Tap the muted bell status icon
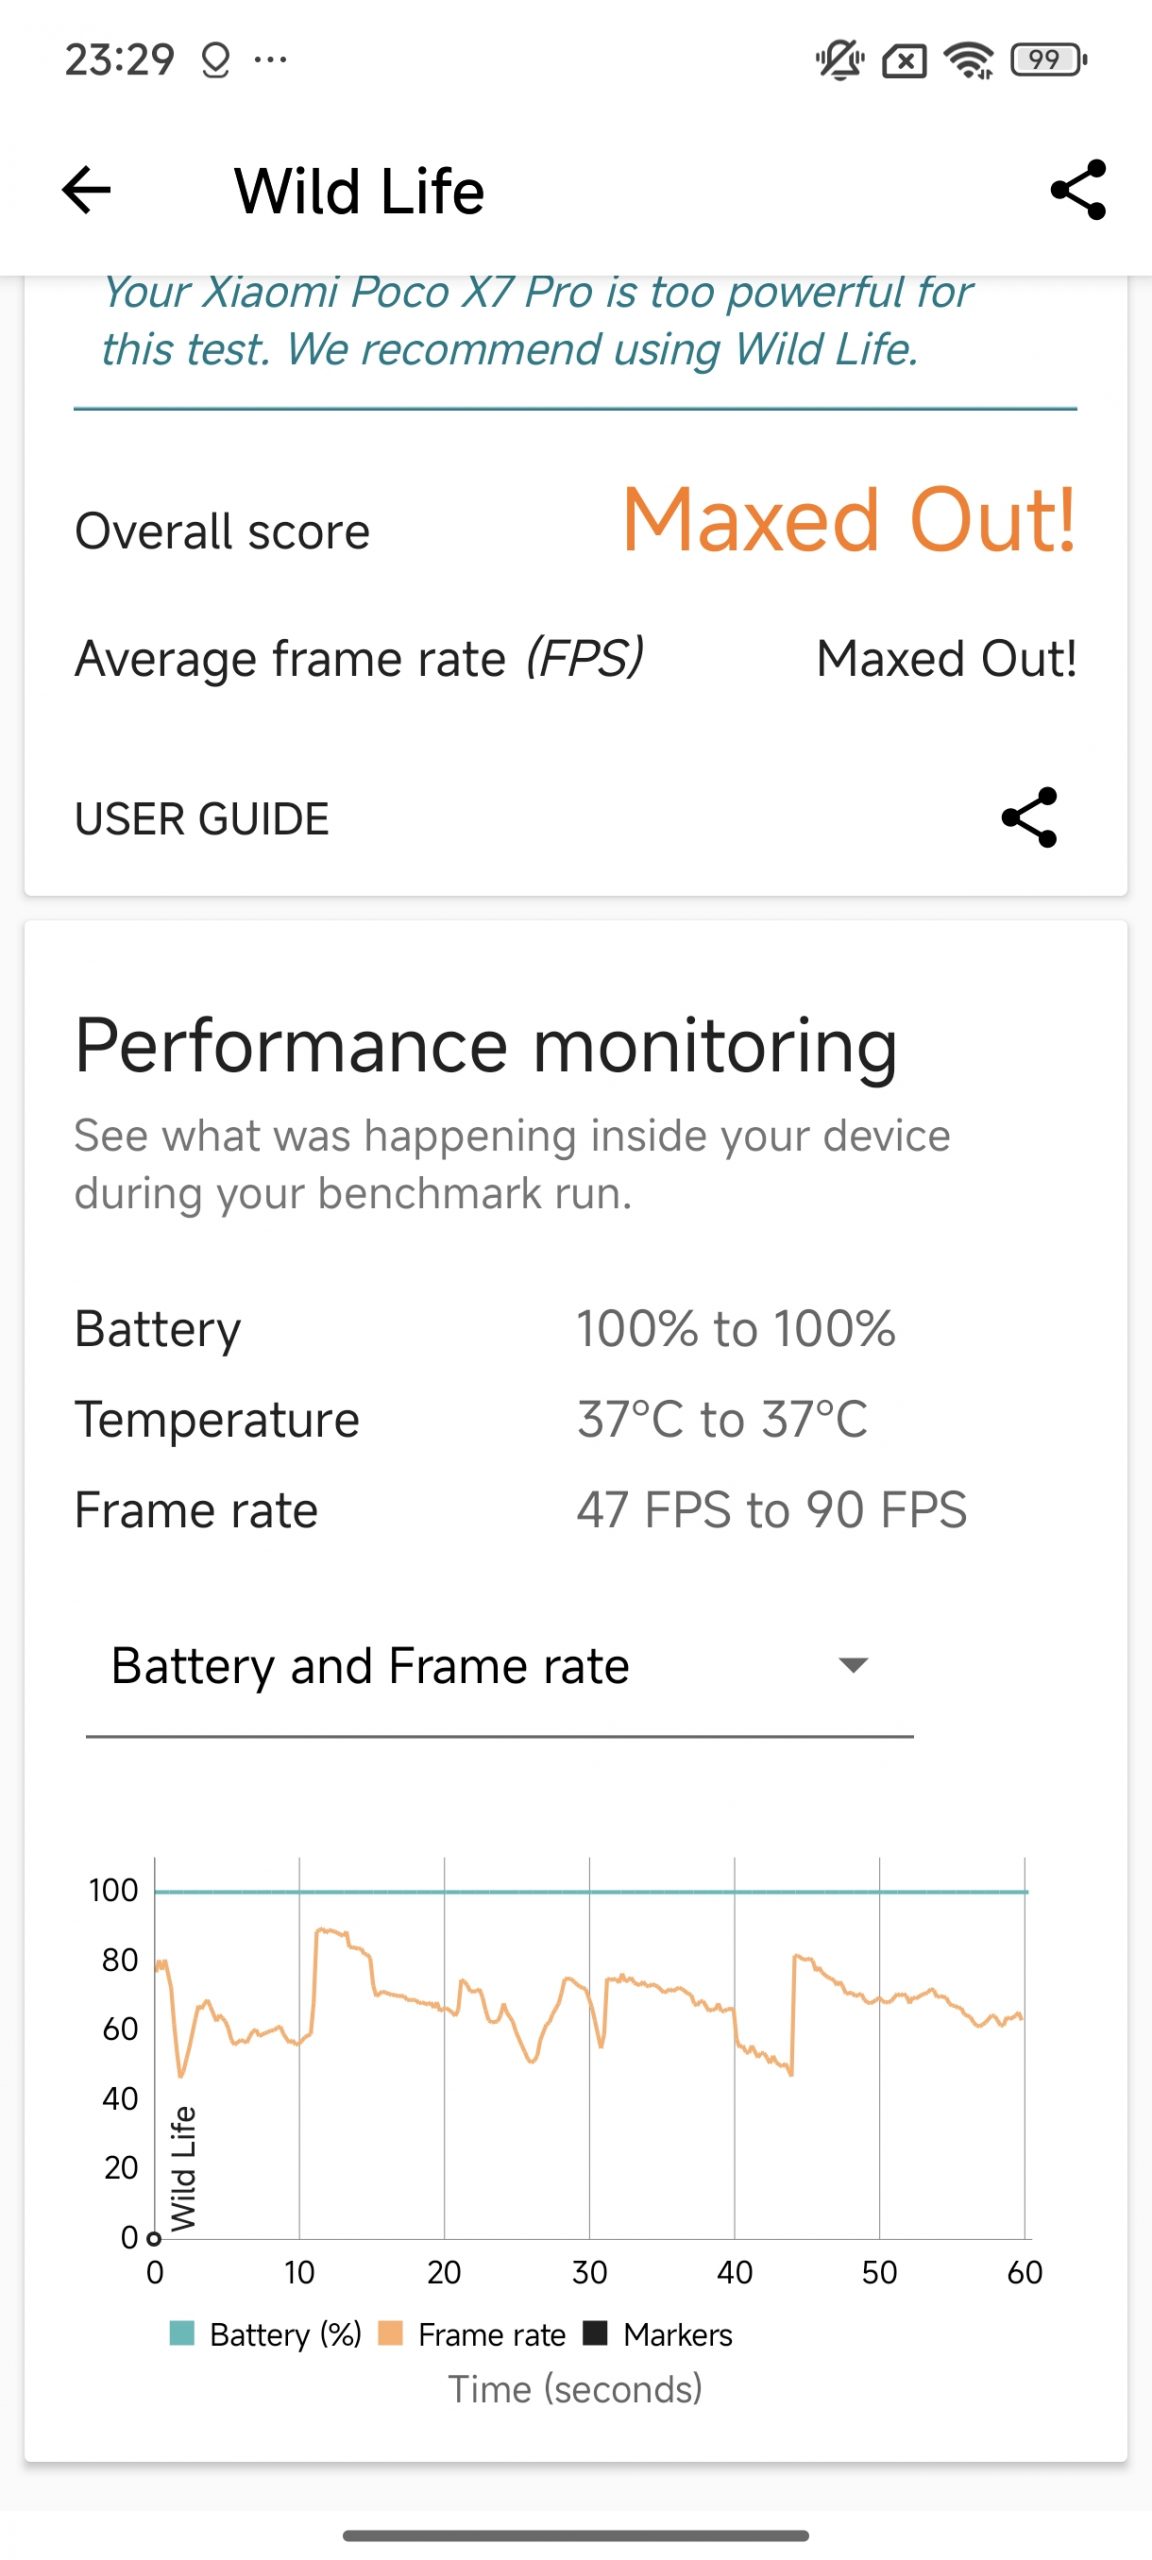1152x2560 pixels. [839, 61]
